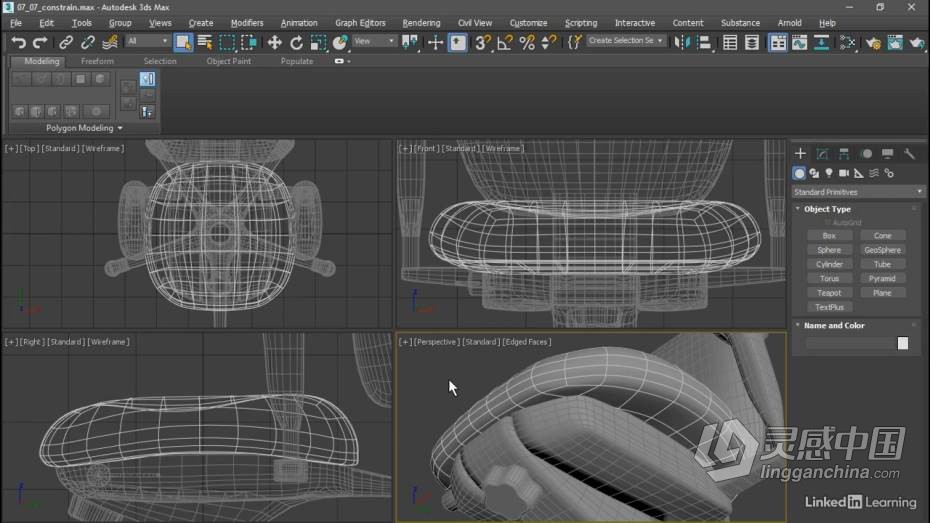
Task: Open the Scene Explorer toggle icon
Action: point(730,42)
